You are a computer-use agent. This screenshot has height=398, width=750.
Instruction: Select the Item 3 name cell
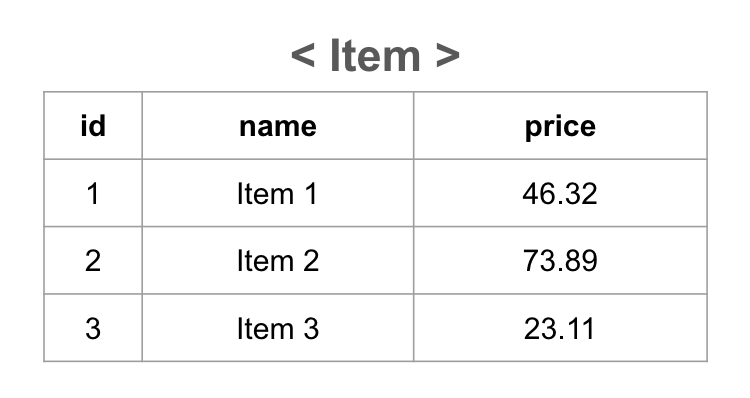pyautogui.click(x=278, y=328)
